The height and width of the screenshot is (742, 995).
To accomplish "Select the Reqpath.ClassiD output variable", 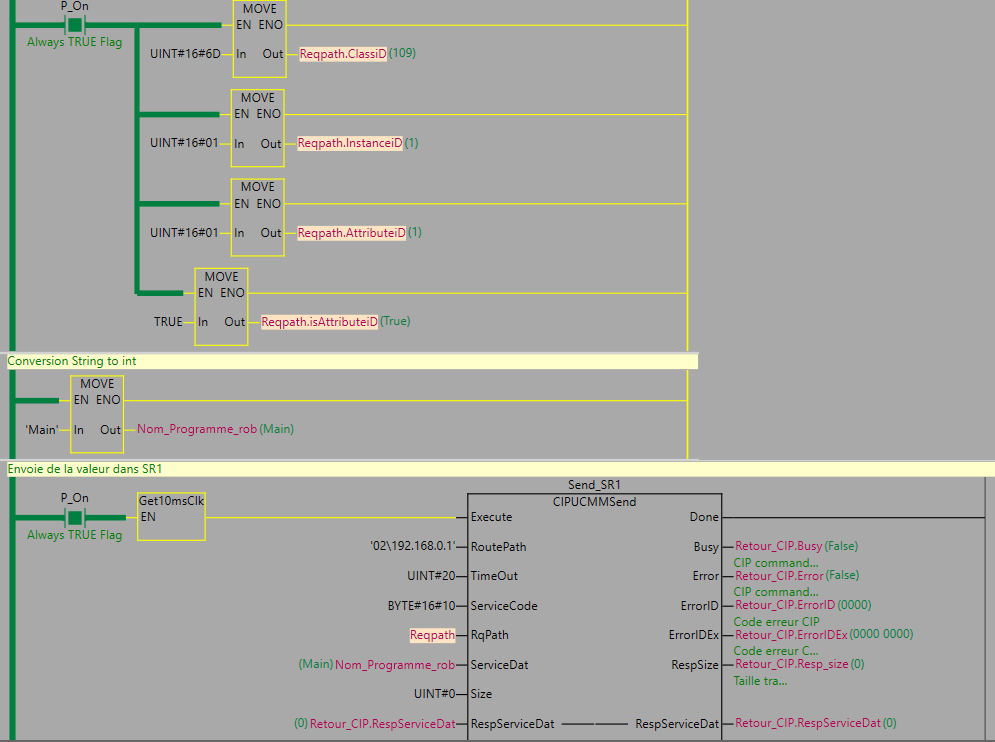I will [x=343, y=54].
